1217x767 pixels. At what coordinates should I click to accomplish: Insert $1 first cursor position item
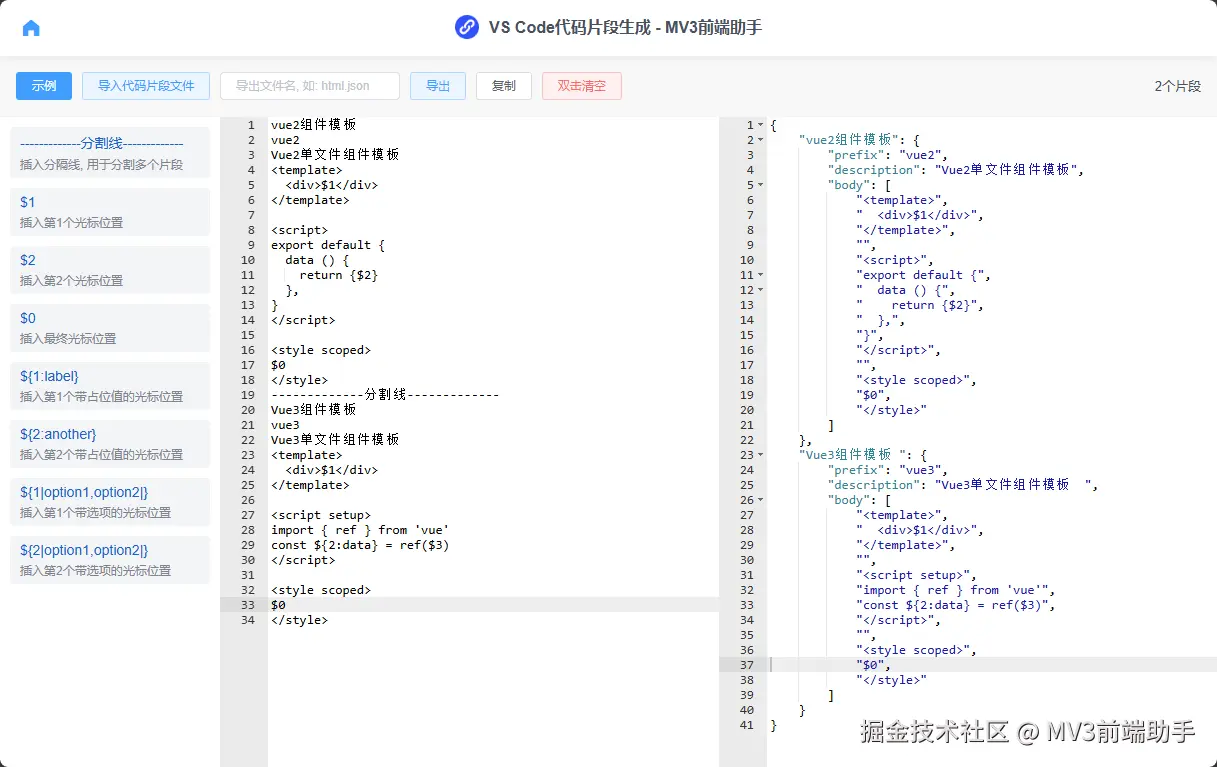[110, 211]
